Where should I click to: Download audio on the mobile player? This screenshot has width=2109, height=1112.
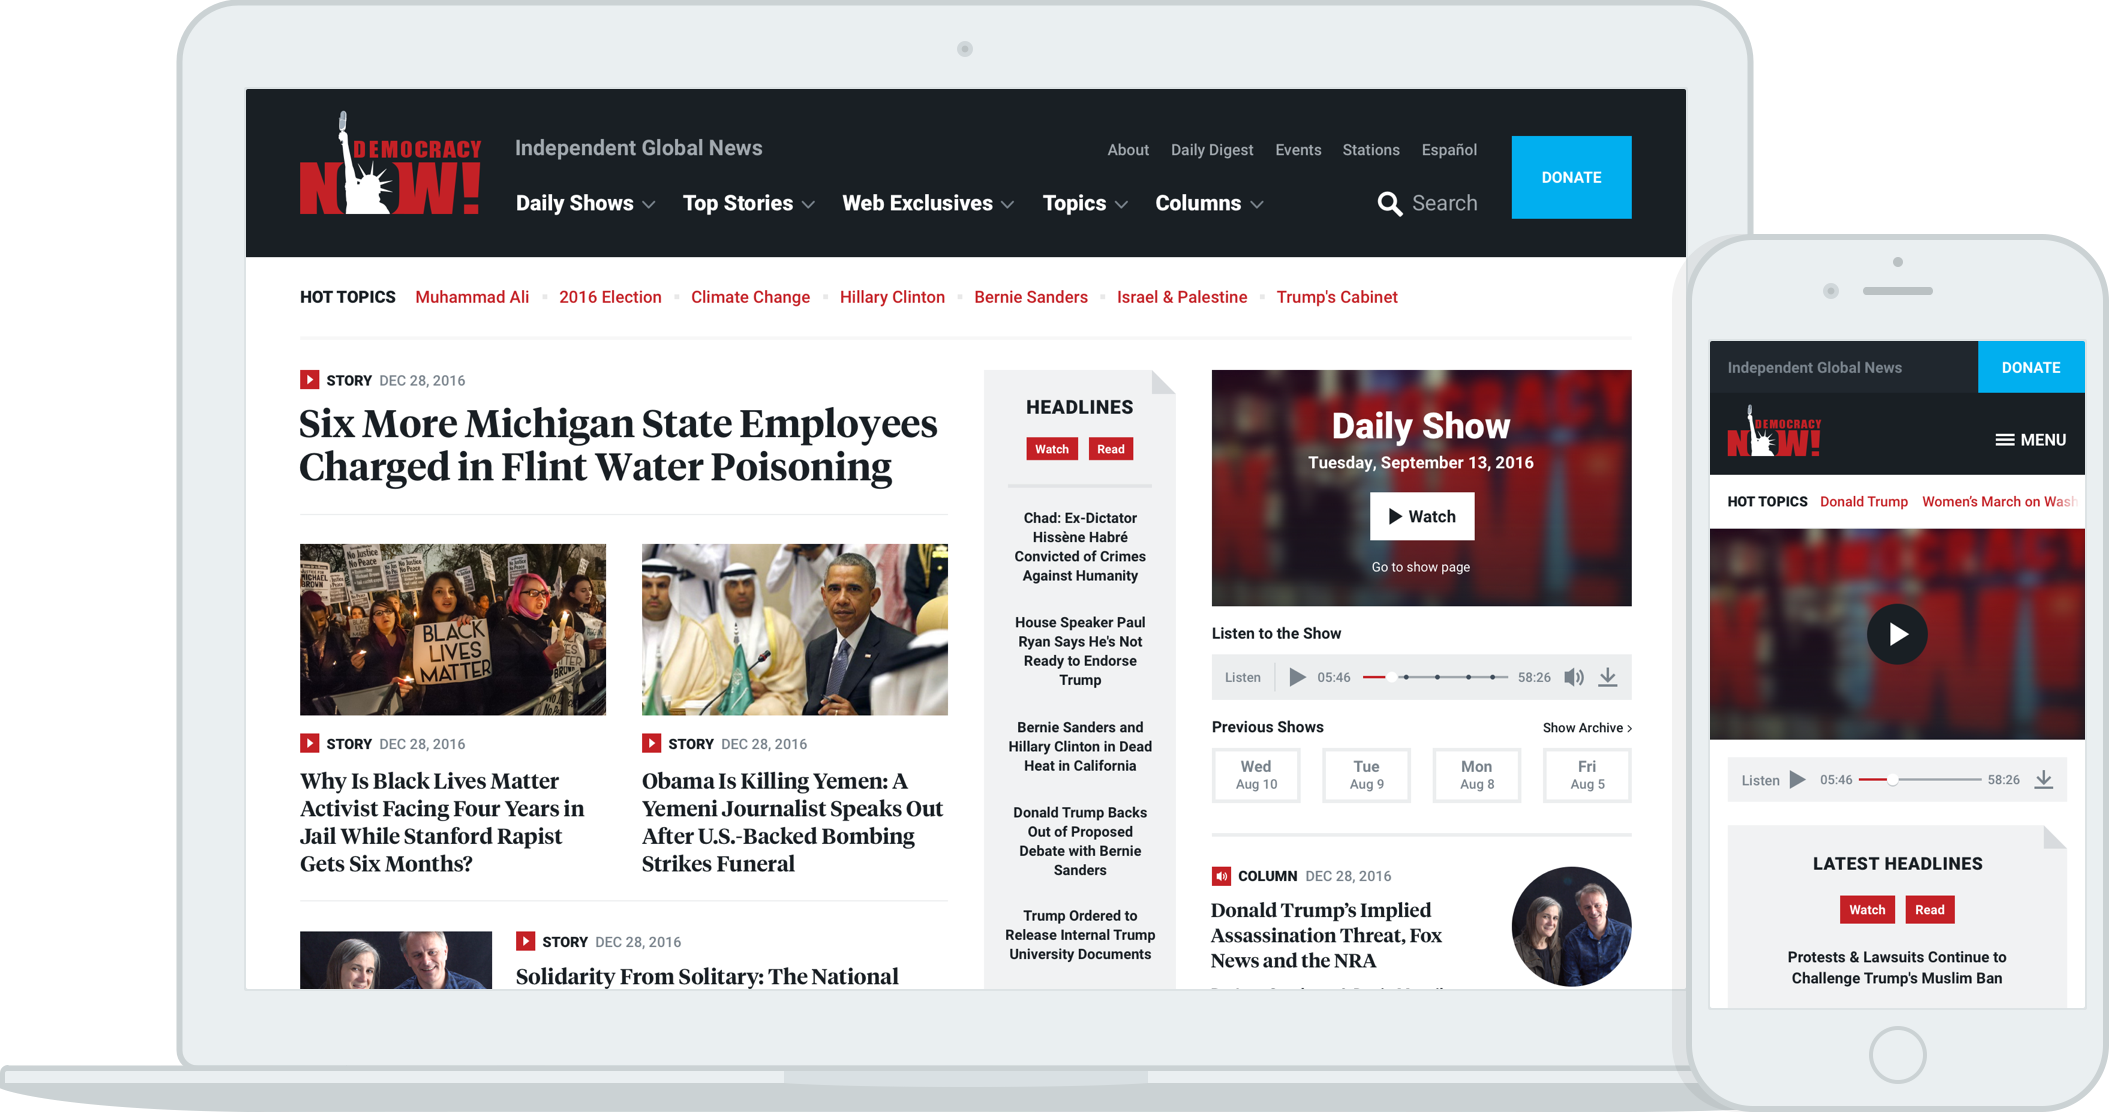[x=2044, y=780]
